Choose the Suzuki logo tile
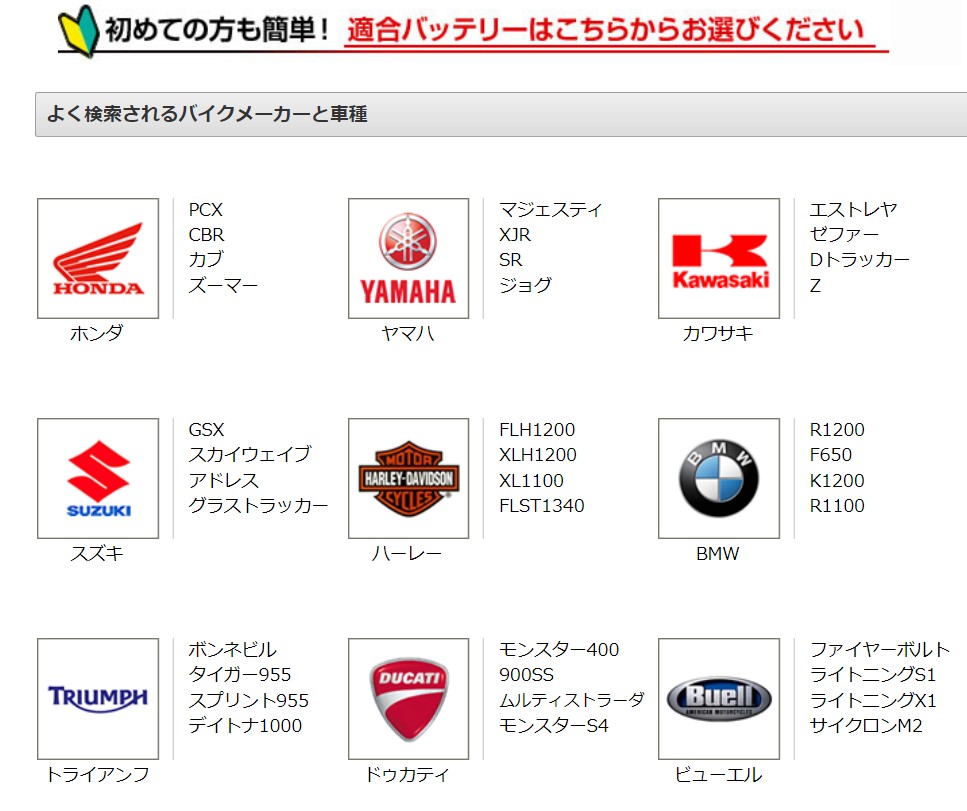The image size is (967, 811). (x=98, y=478)
